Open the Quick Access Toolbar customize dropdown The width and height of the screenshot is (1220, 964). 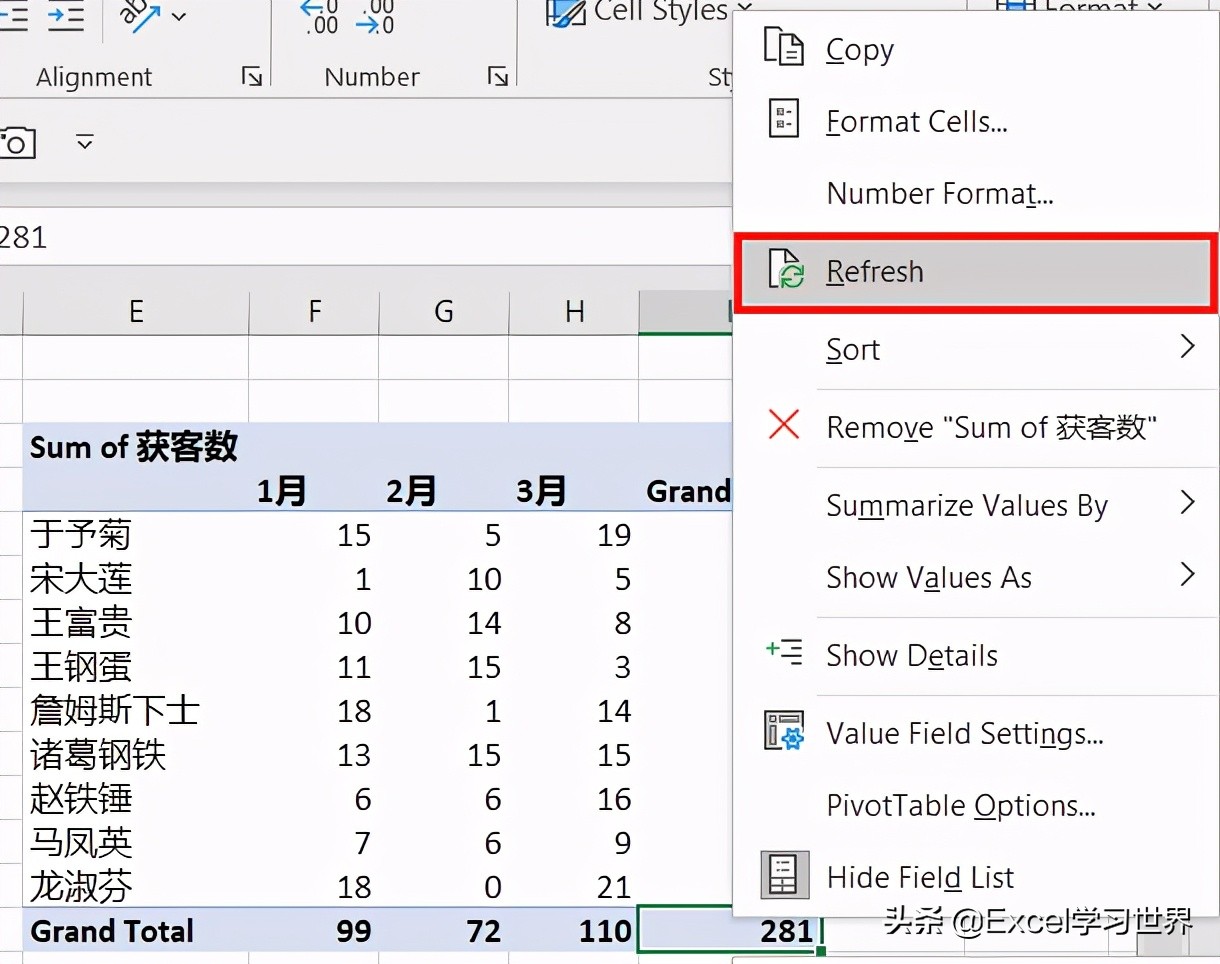[x=85, y=142]
